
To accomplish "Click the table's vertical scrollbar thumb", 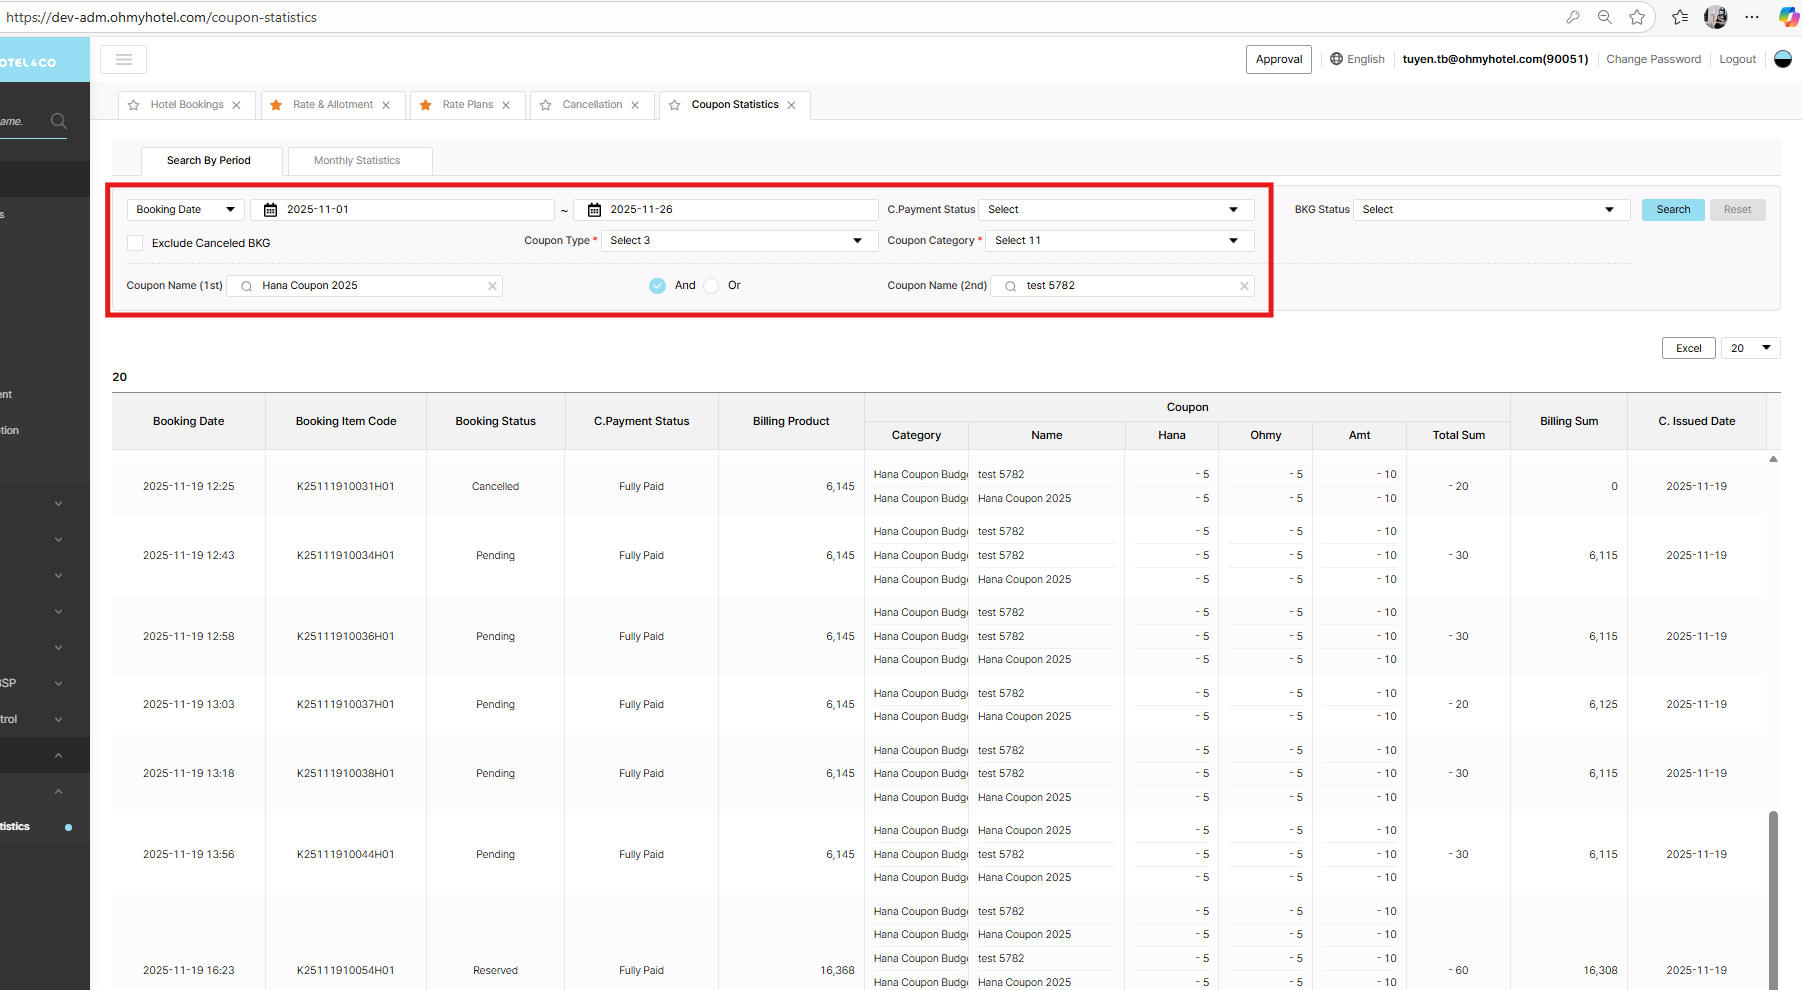I will [x=1773, y=900].
